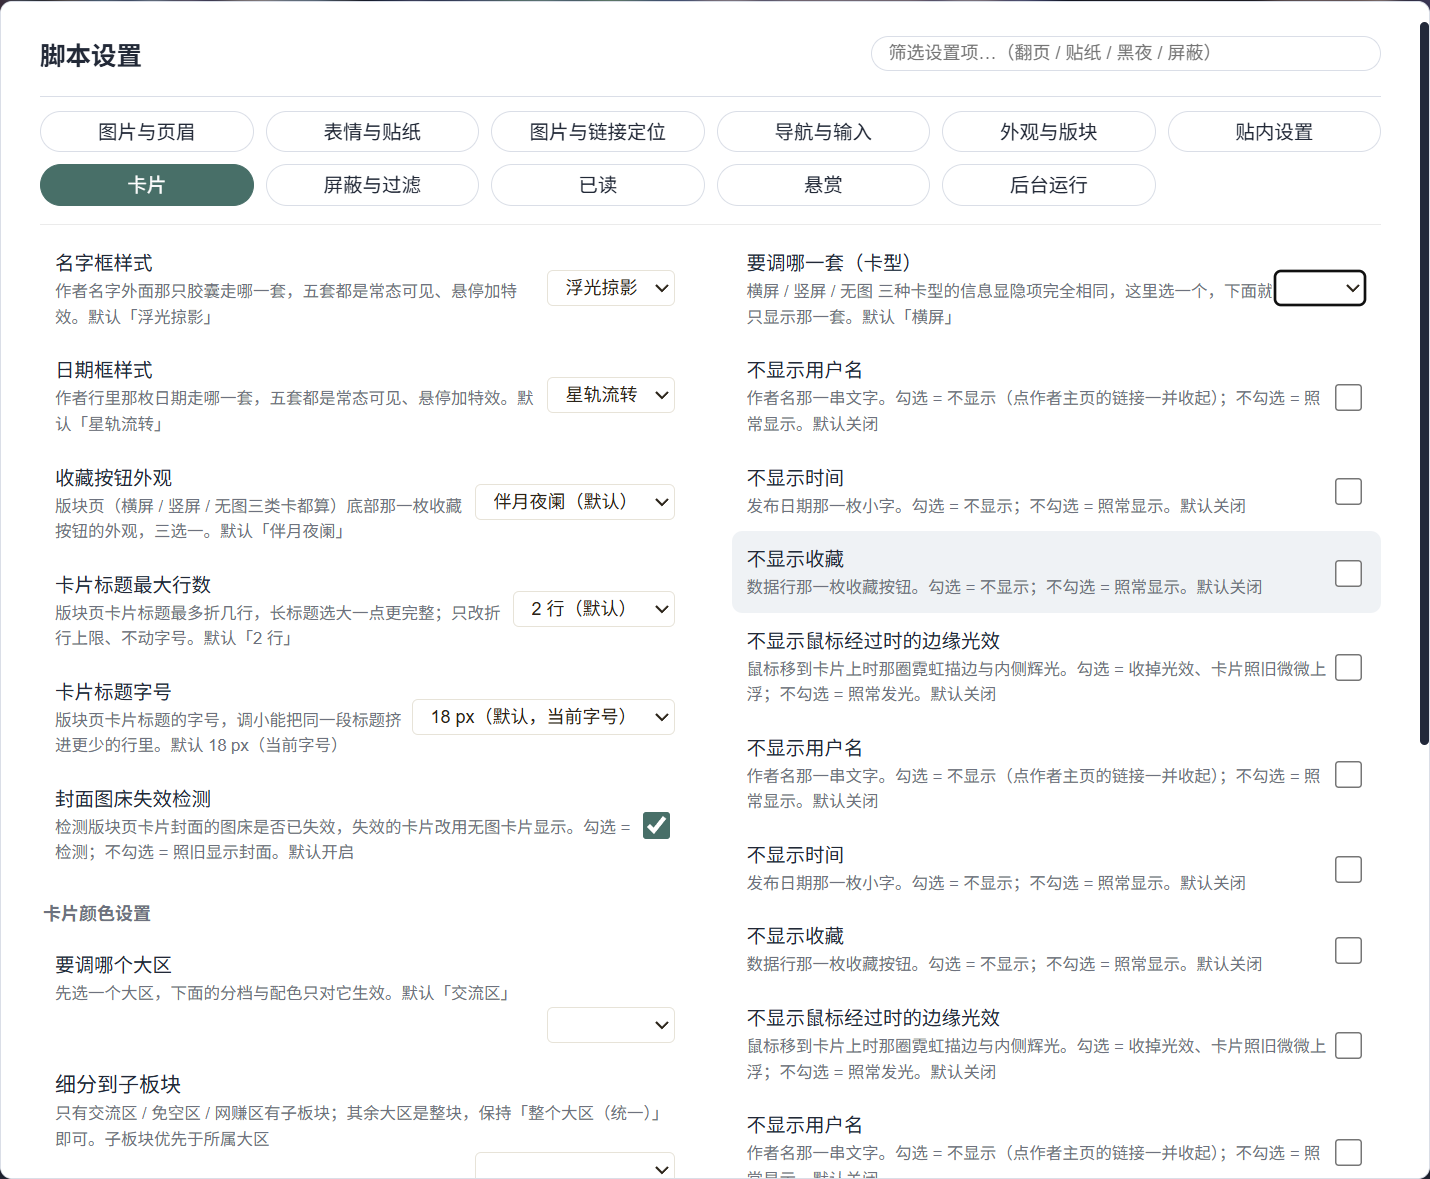The image size is (1430, 1179).
Task: Expand the 收藏按钮外观 dropdown 伴月夜阑
Action: click(575, 502)
